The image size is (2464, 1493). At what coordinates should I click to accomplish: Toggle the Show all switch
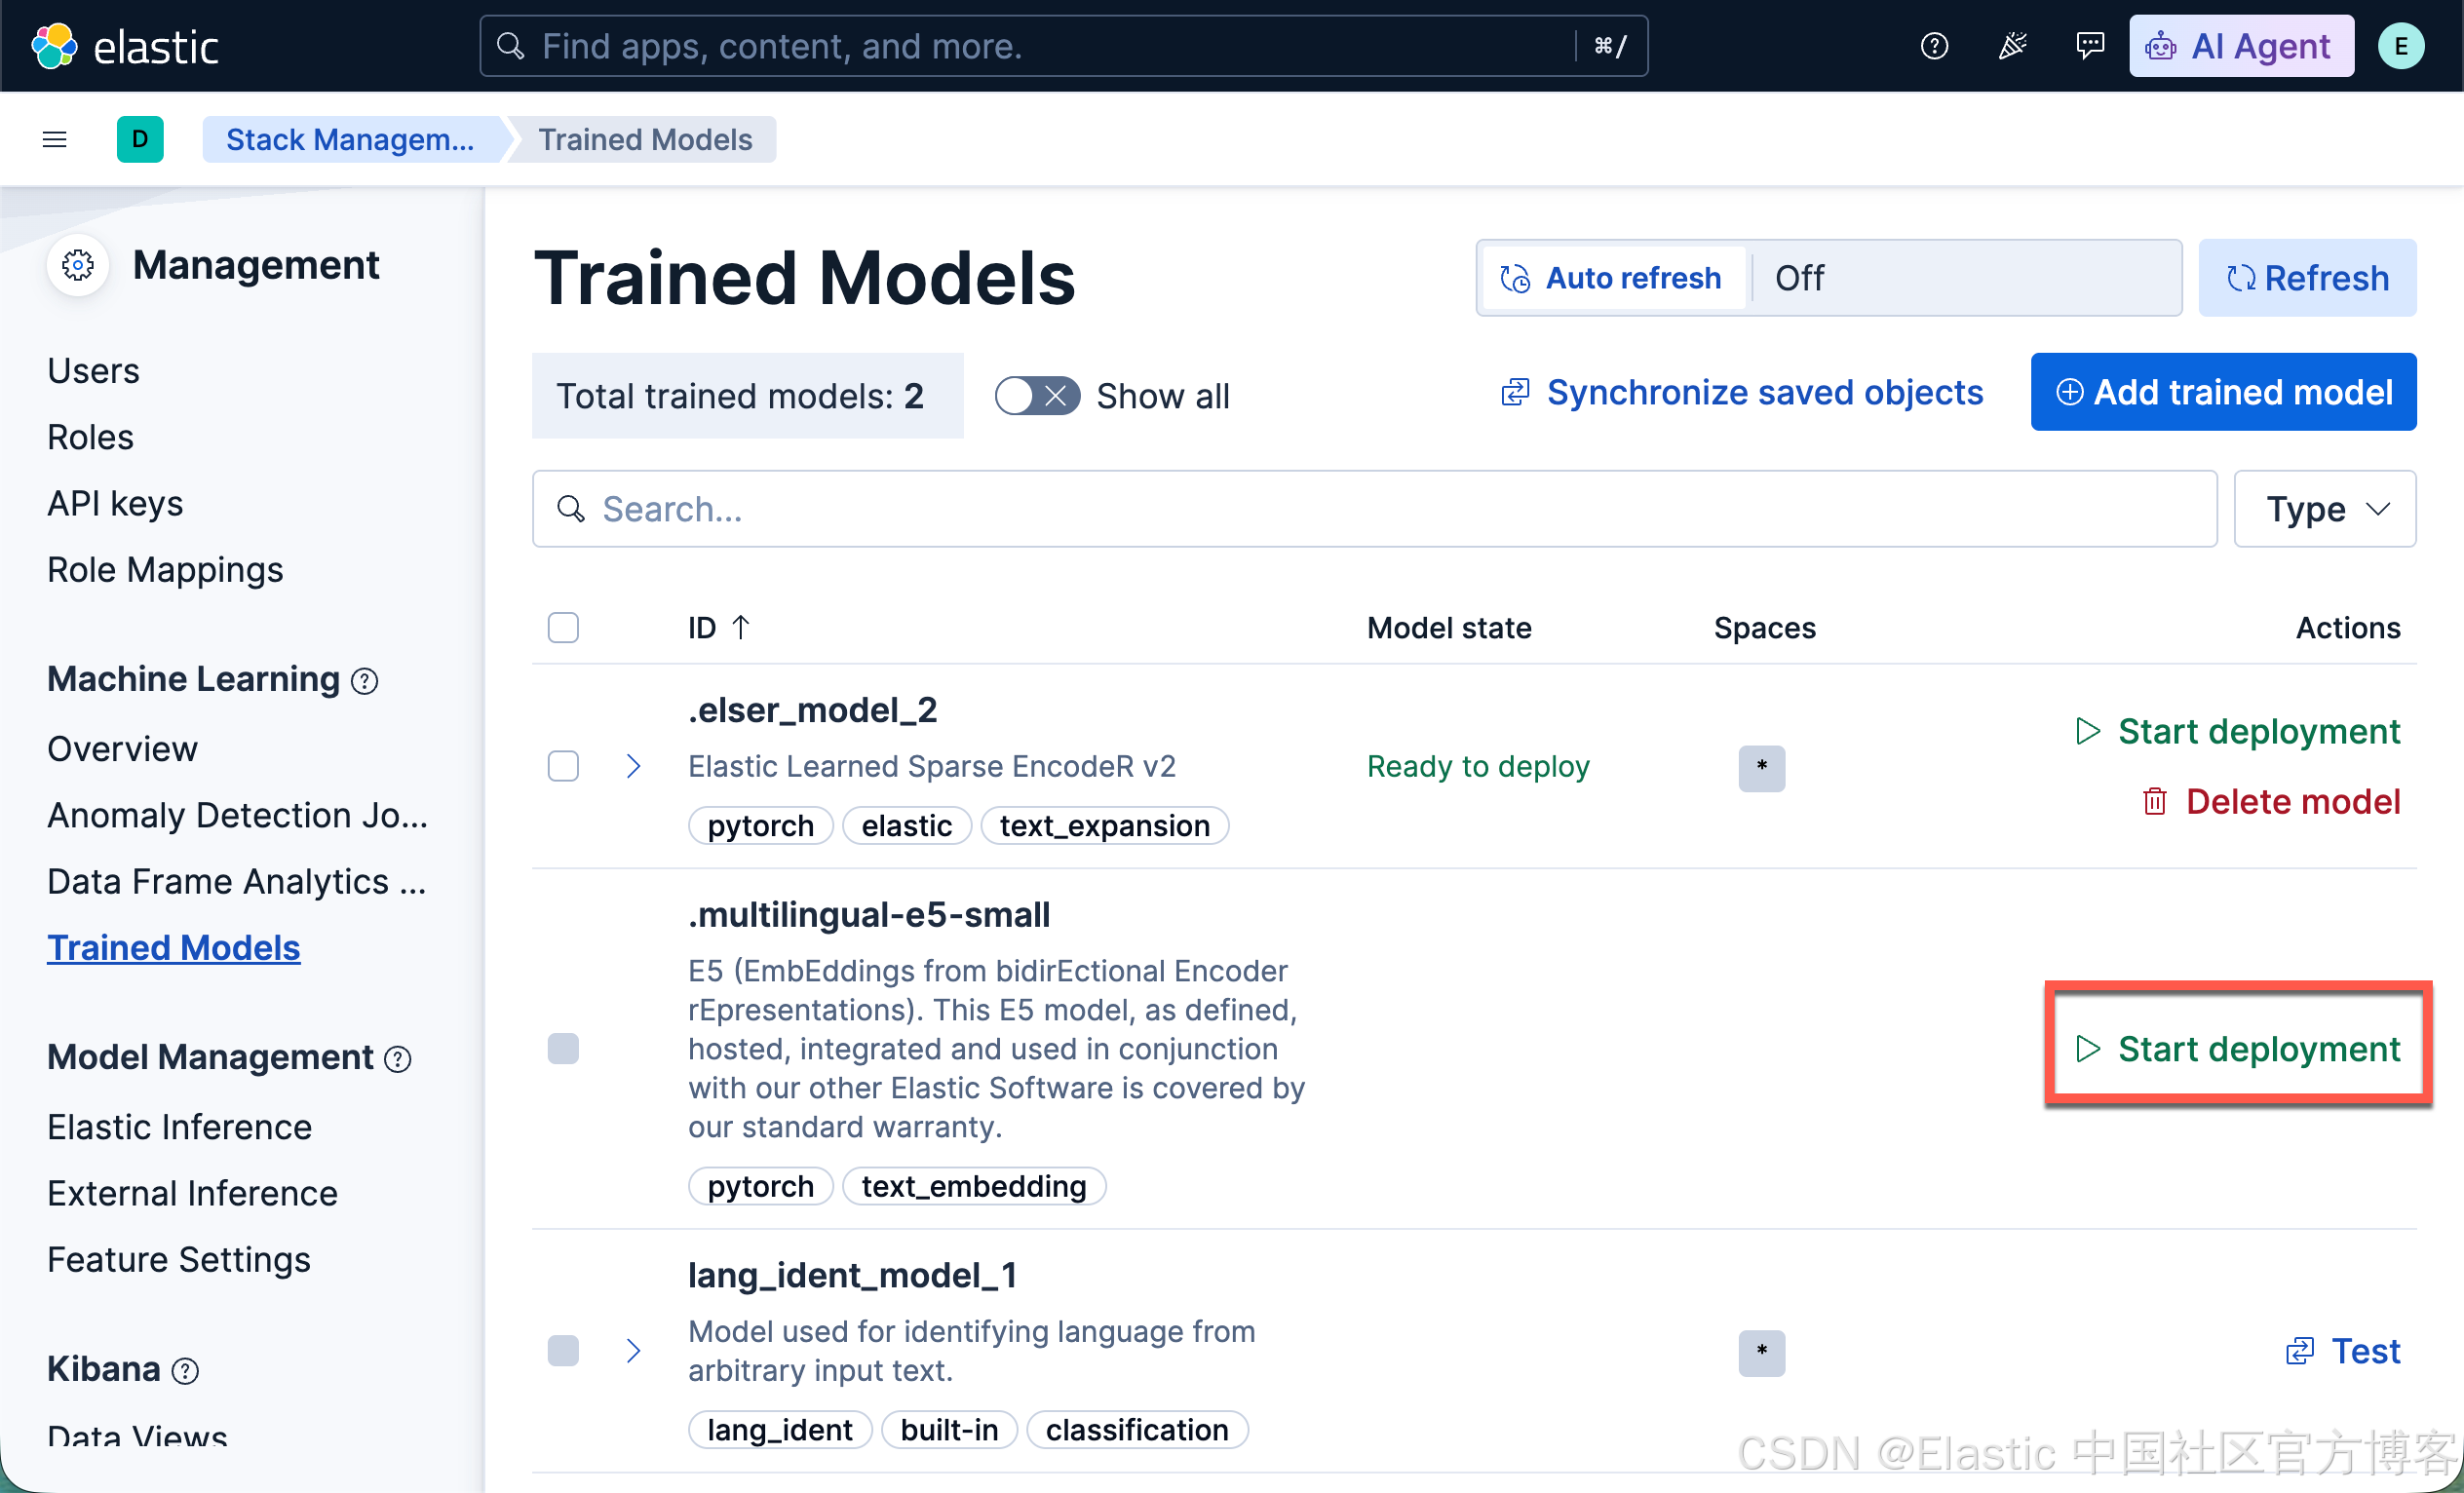(1037, 396)
